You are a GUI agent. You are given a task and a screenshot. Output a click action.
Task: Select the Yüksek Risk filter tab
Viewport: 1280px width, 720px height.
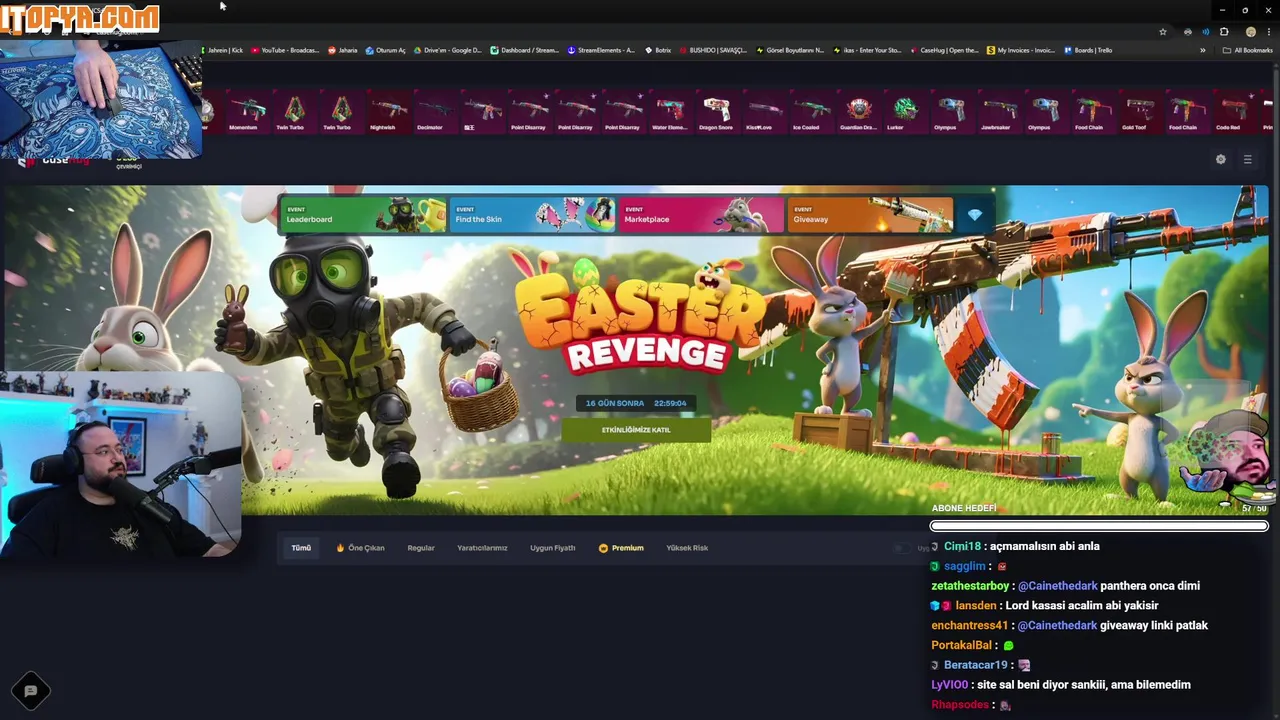coord(687,548)
